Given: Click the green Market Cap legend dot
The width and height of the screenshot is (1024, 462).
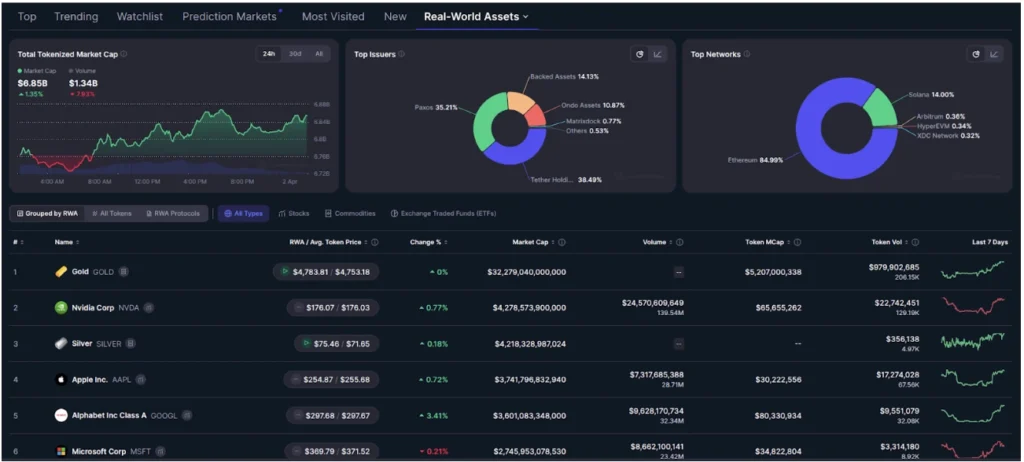Looking at the screenshot, I should (x=20, y=71).
